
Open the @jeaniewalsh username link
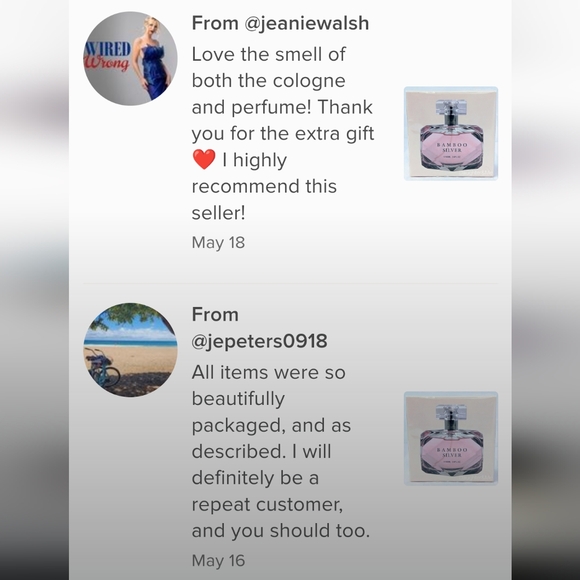pos(307,23)
